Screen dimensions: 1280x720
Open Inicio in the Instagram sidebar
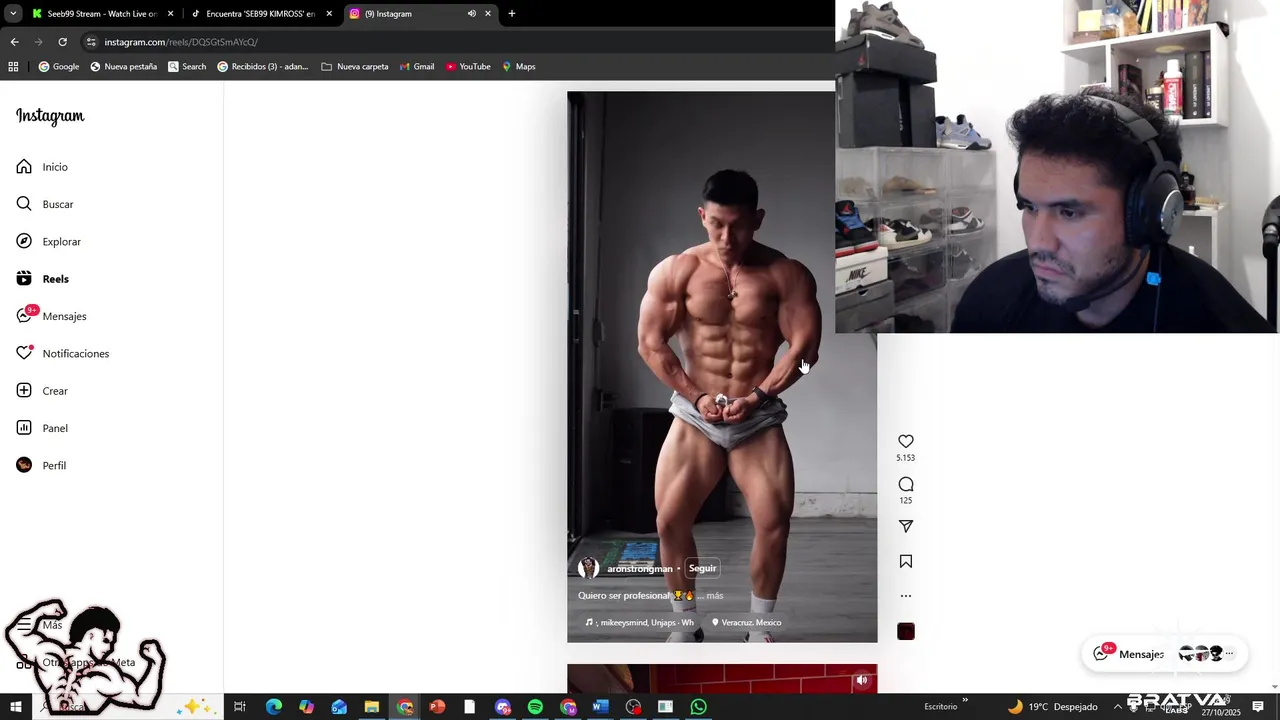tap(42, 167)
